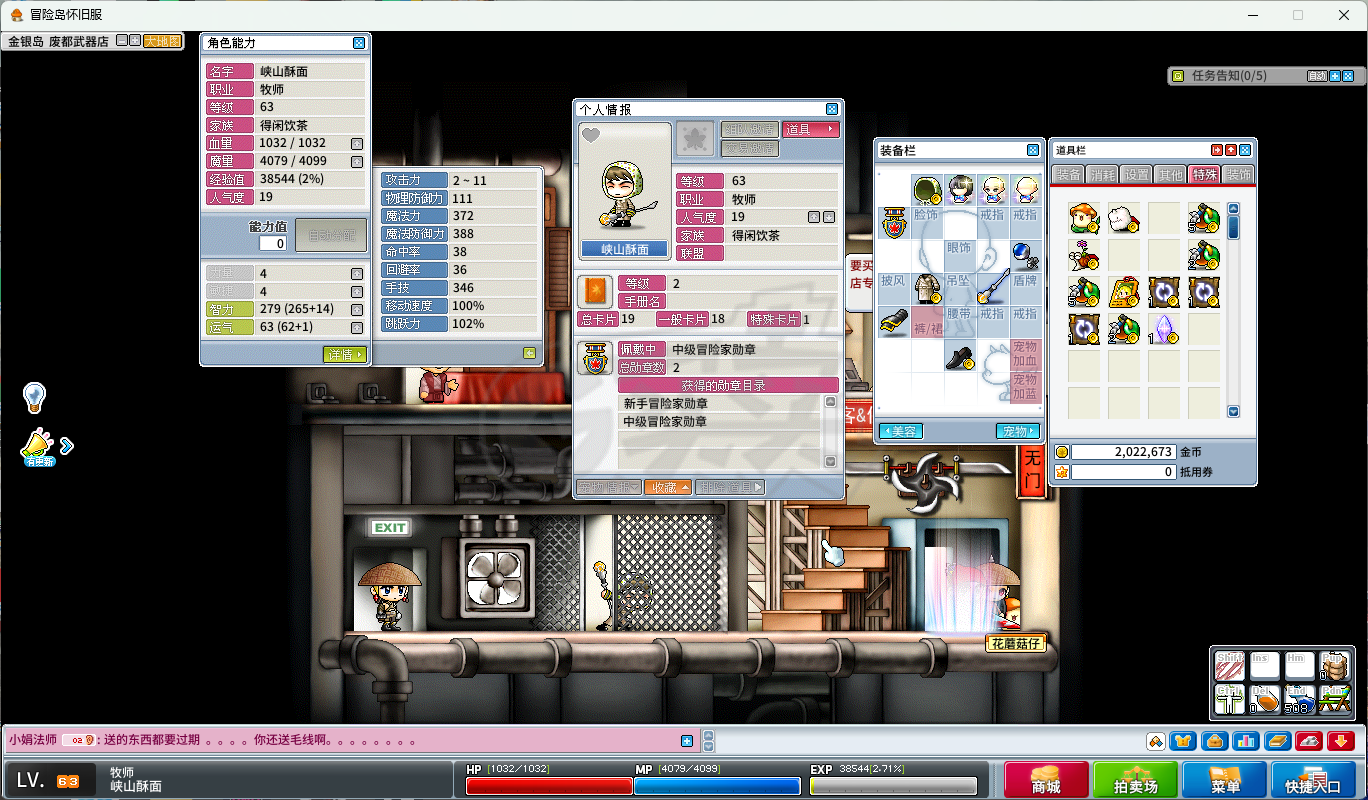
Task: Open the stats shortcut with the bar chart icon
Action: [1246, 741]
